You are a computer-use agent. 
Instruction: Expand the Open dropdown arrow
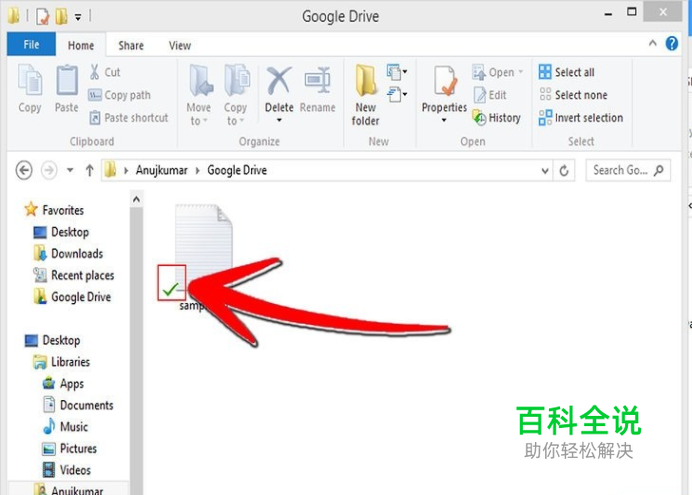(x=521, y=72)
